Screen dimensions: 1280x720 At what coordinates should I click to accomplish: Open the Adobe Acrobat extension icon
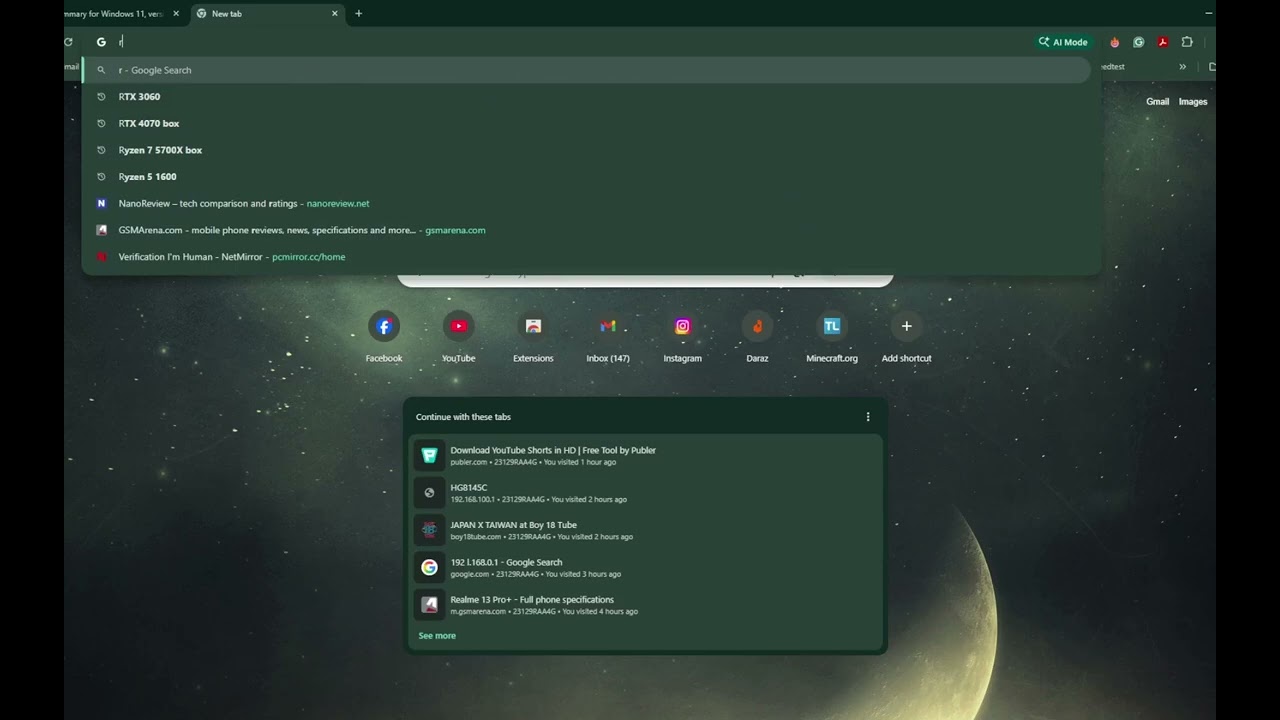pos(1163,42)
